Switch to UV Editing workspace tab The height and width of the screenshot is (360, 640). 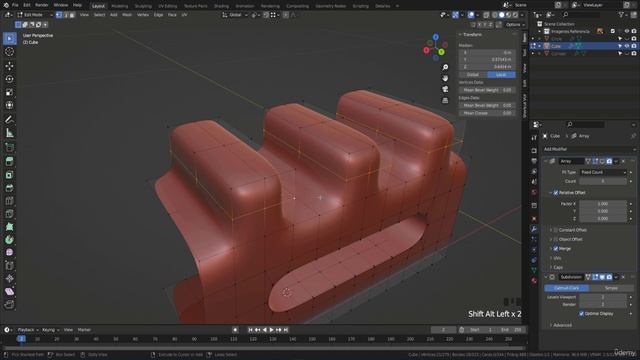(x=168, y=6)
